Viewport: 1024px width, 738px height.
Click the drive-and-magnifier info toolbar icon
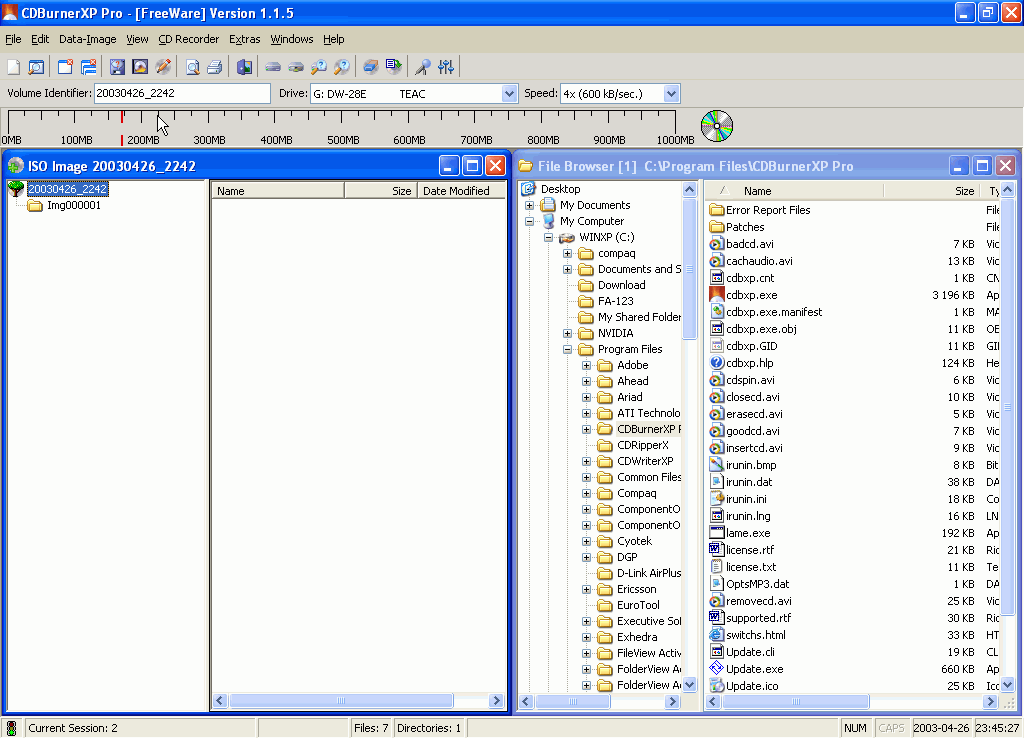coord(319,67)
